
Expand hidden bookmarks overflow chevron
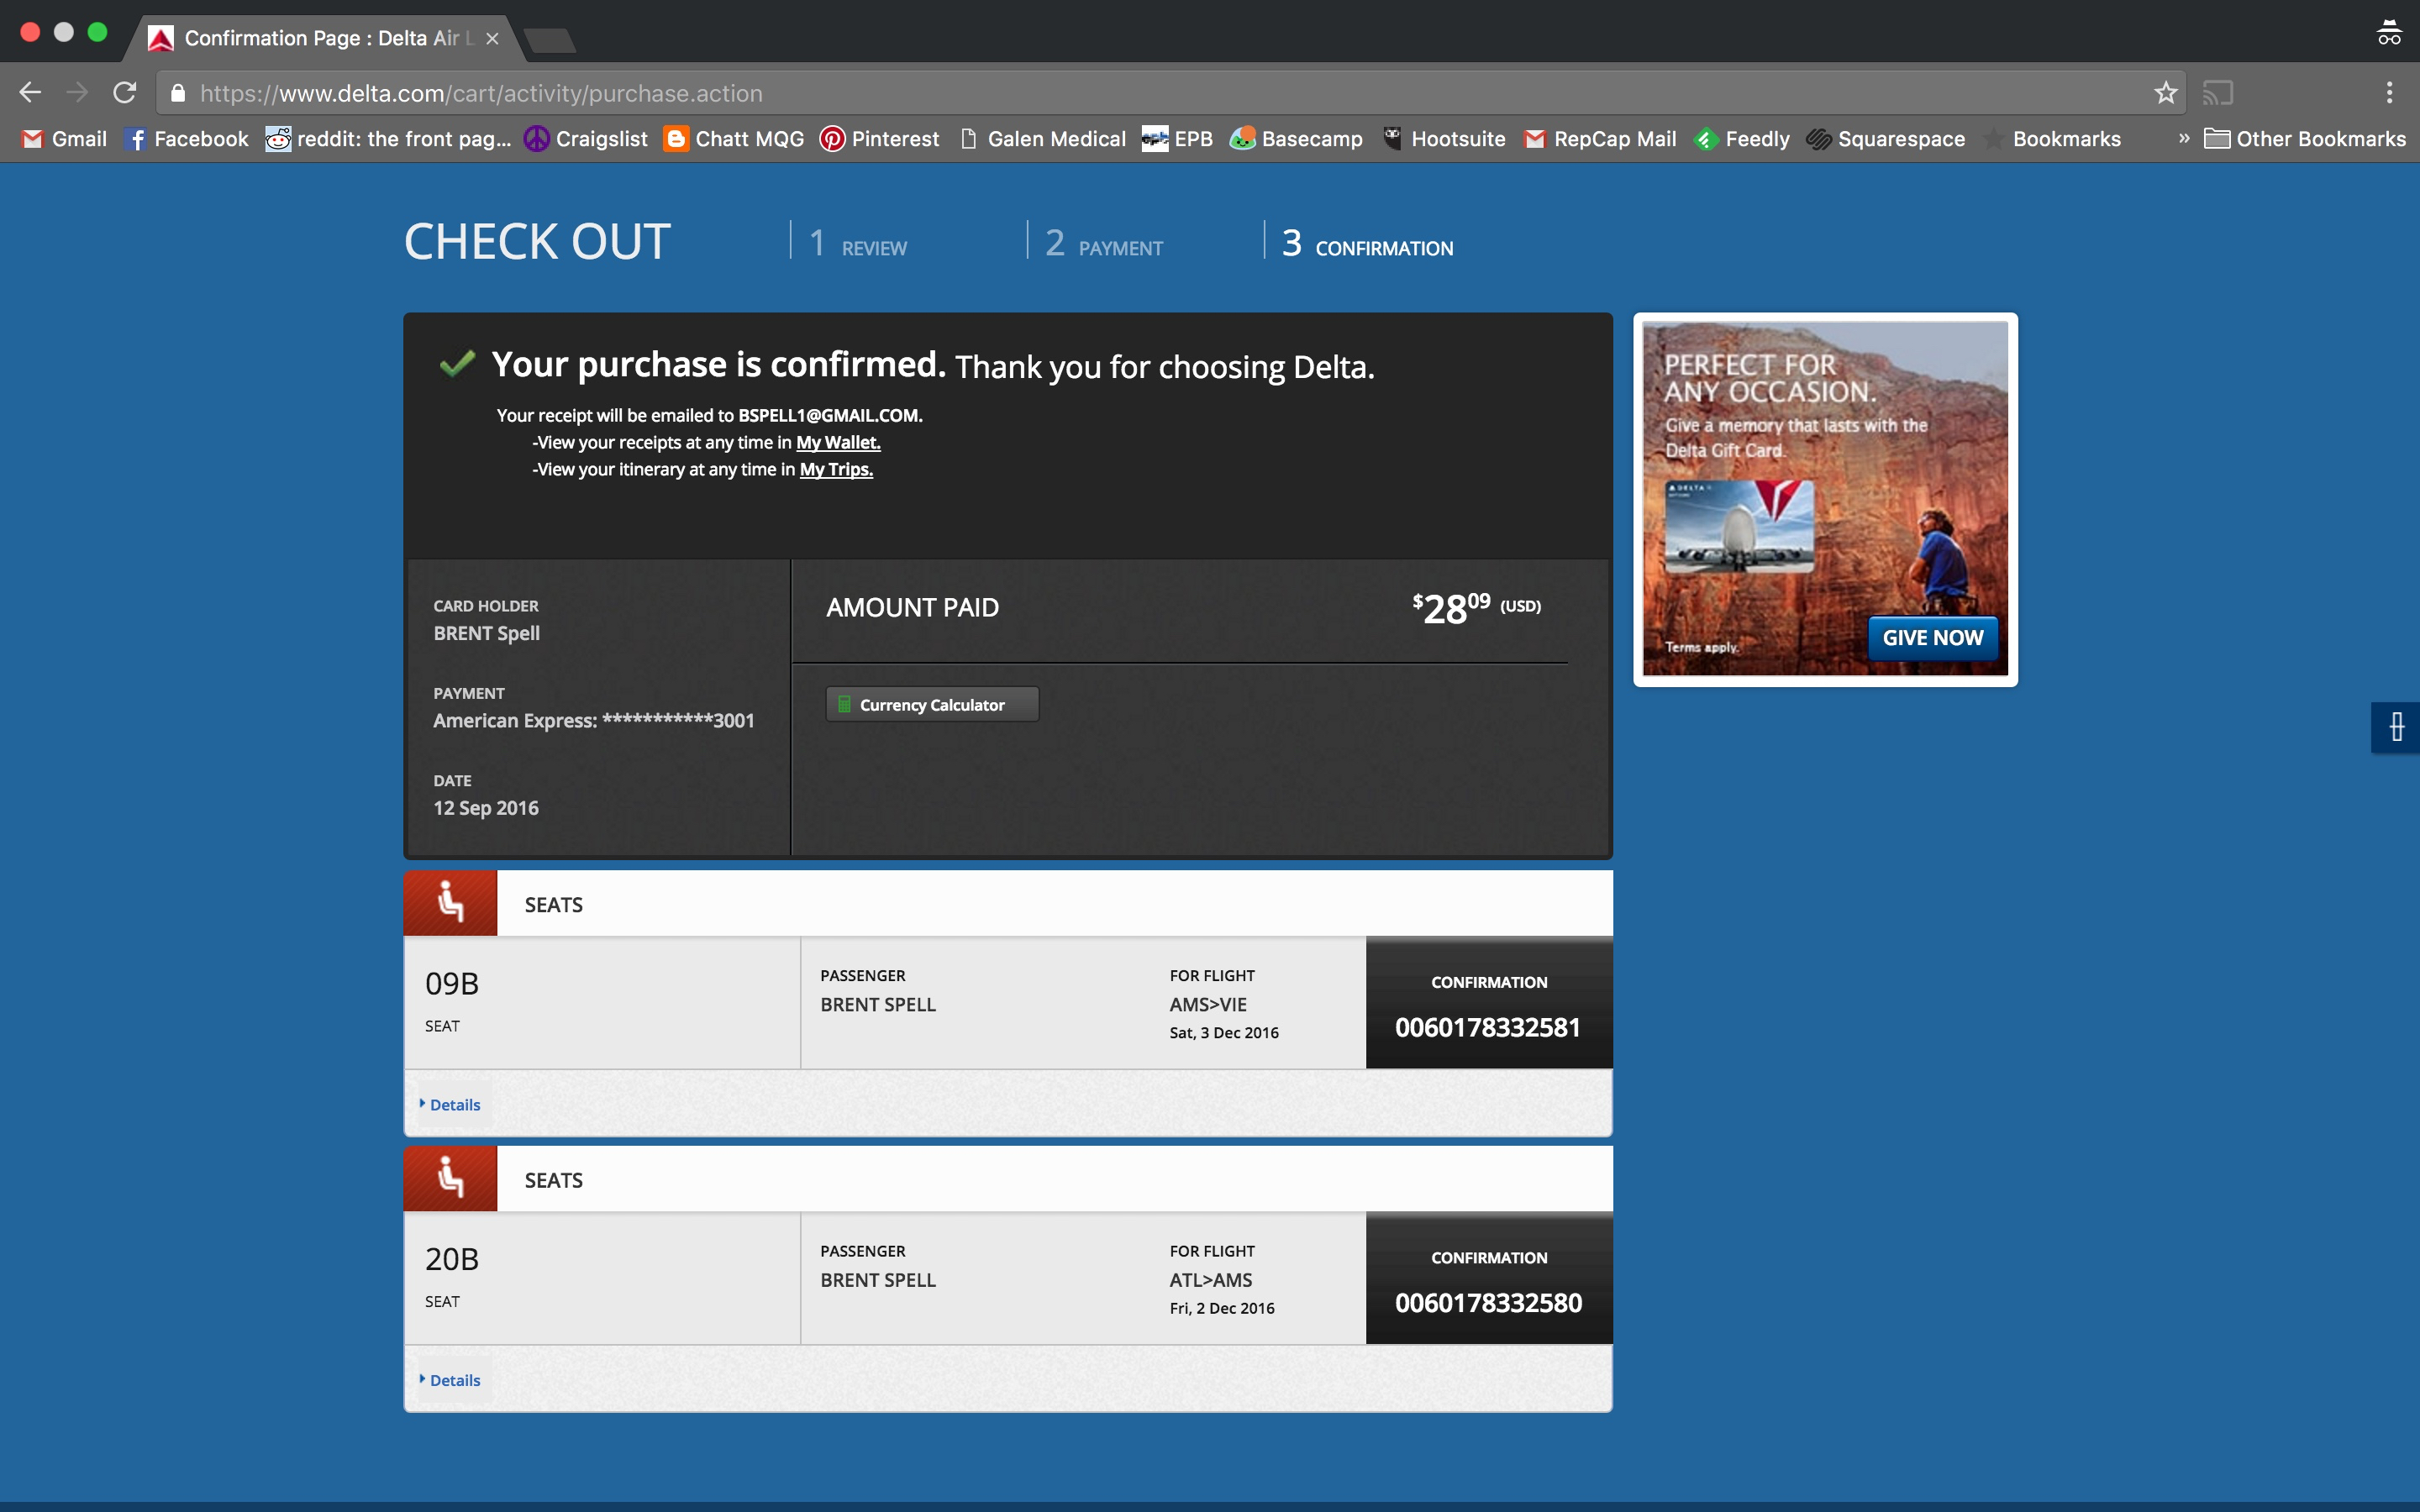coord(2184,138)
